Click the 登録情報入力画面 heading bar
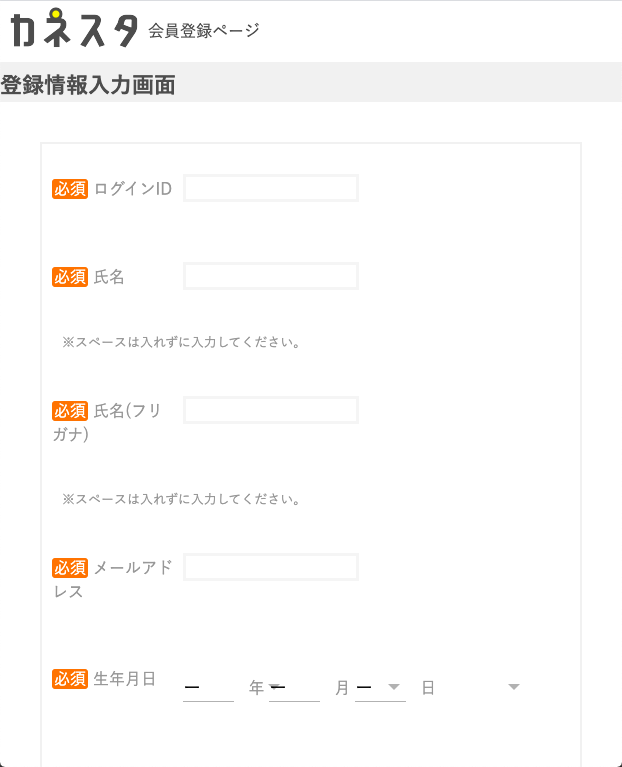The height and width of the screenshot is (767, 622). coord(311,82)
